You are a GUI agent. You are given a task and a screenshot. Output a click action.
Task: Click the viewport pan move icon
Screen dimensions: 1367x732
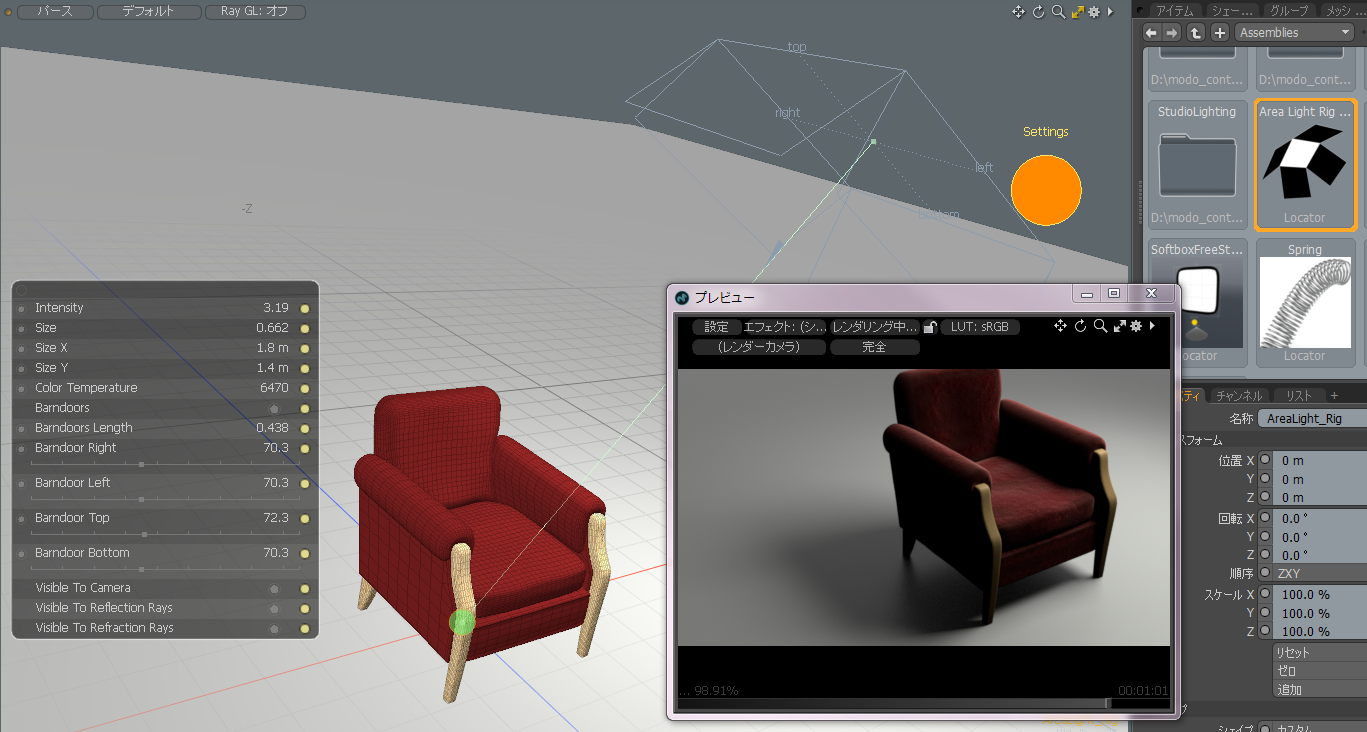point(1018,12)
